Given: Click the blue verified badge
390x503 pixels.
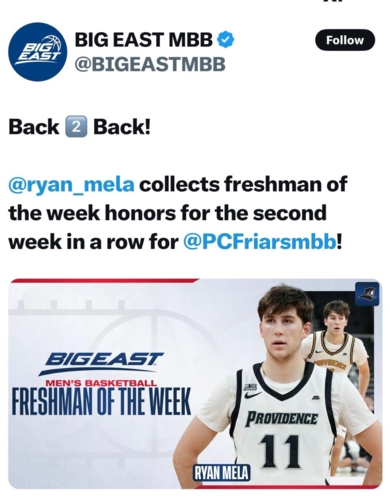Looking at the screenshot, I should pos(226,39).
